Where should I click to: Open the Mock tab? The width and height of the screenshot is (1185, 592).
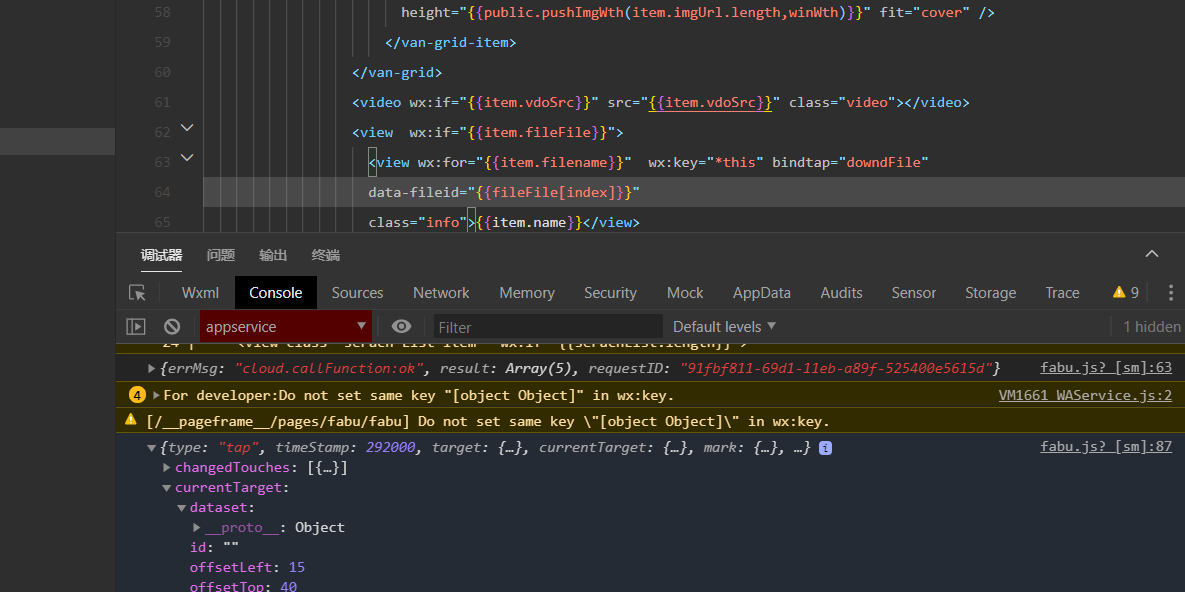(x=685, y=293)
